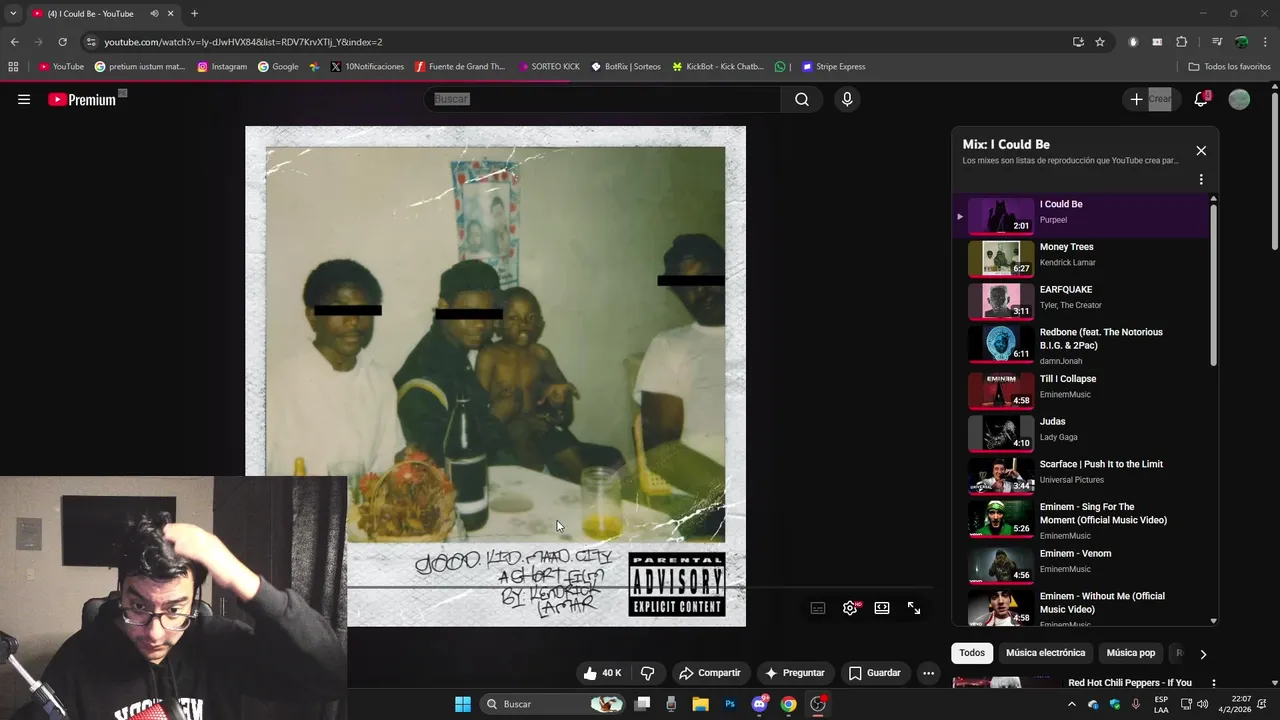Open the Chrome apps grid in bookmarks bar
Image resolution: width=1280 pixels, height=720 pixels.
point(13,67)
